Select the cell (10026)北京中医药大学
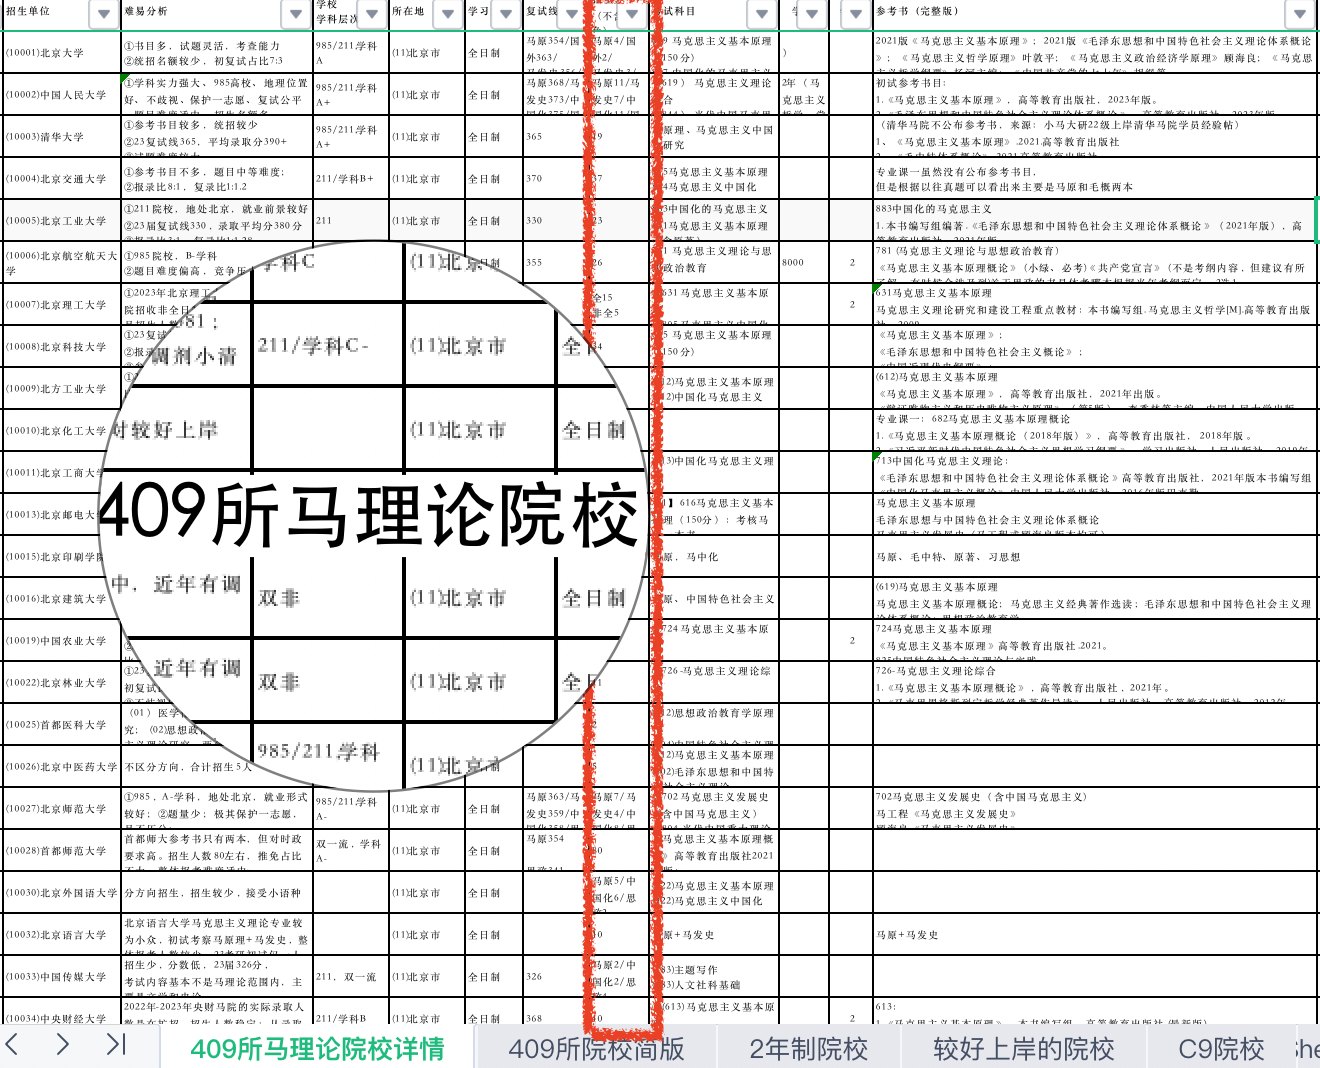 pyautogui.click(x=61, y=767)
